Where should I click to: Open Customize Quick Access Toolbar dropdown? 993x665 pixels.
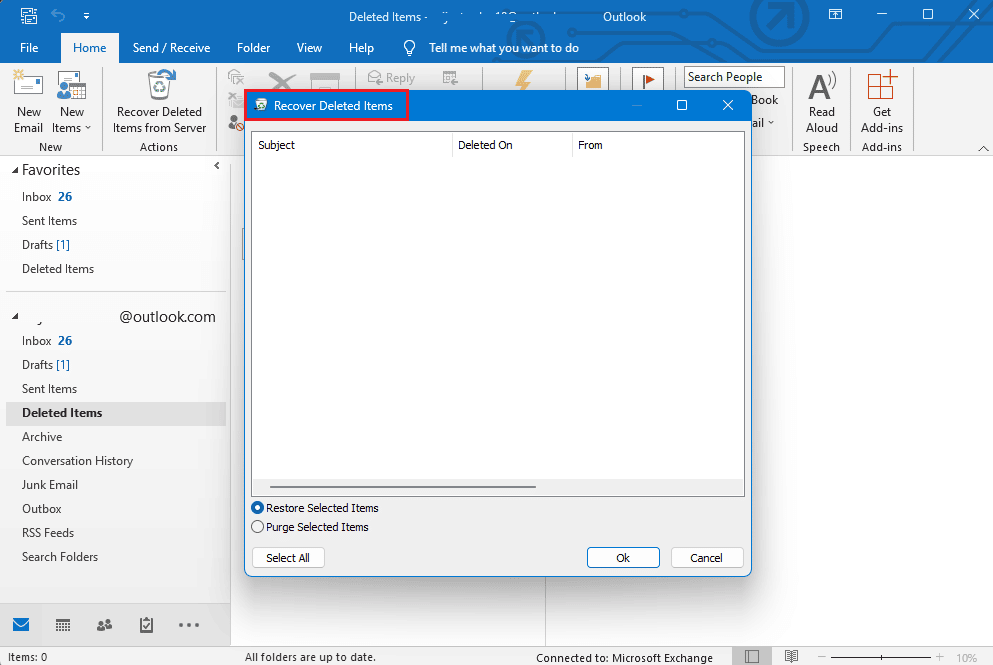pos(86,16)
